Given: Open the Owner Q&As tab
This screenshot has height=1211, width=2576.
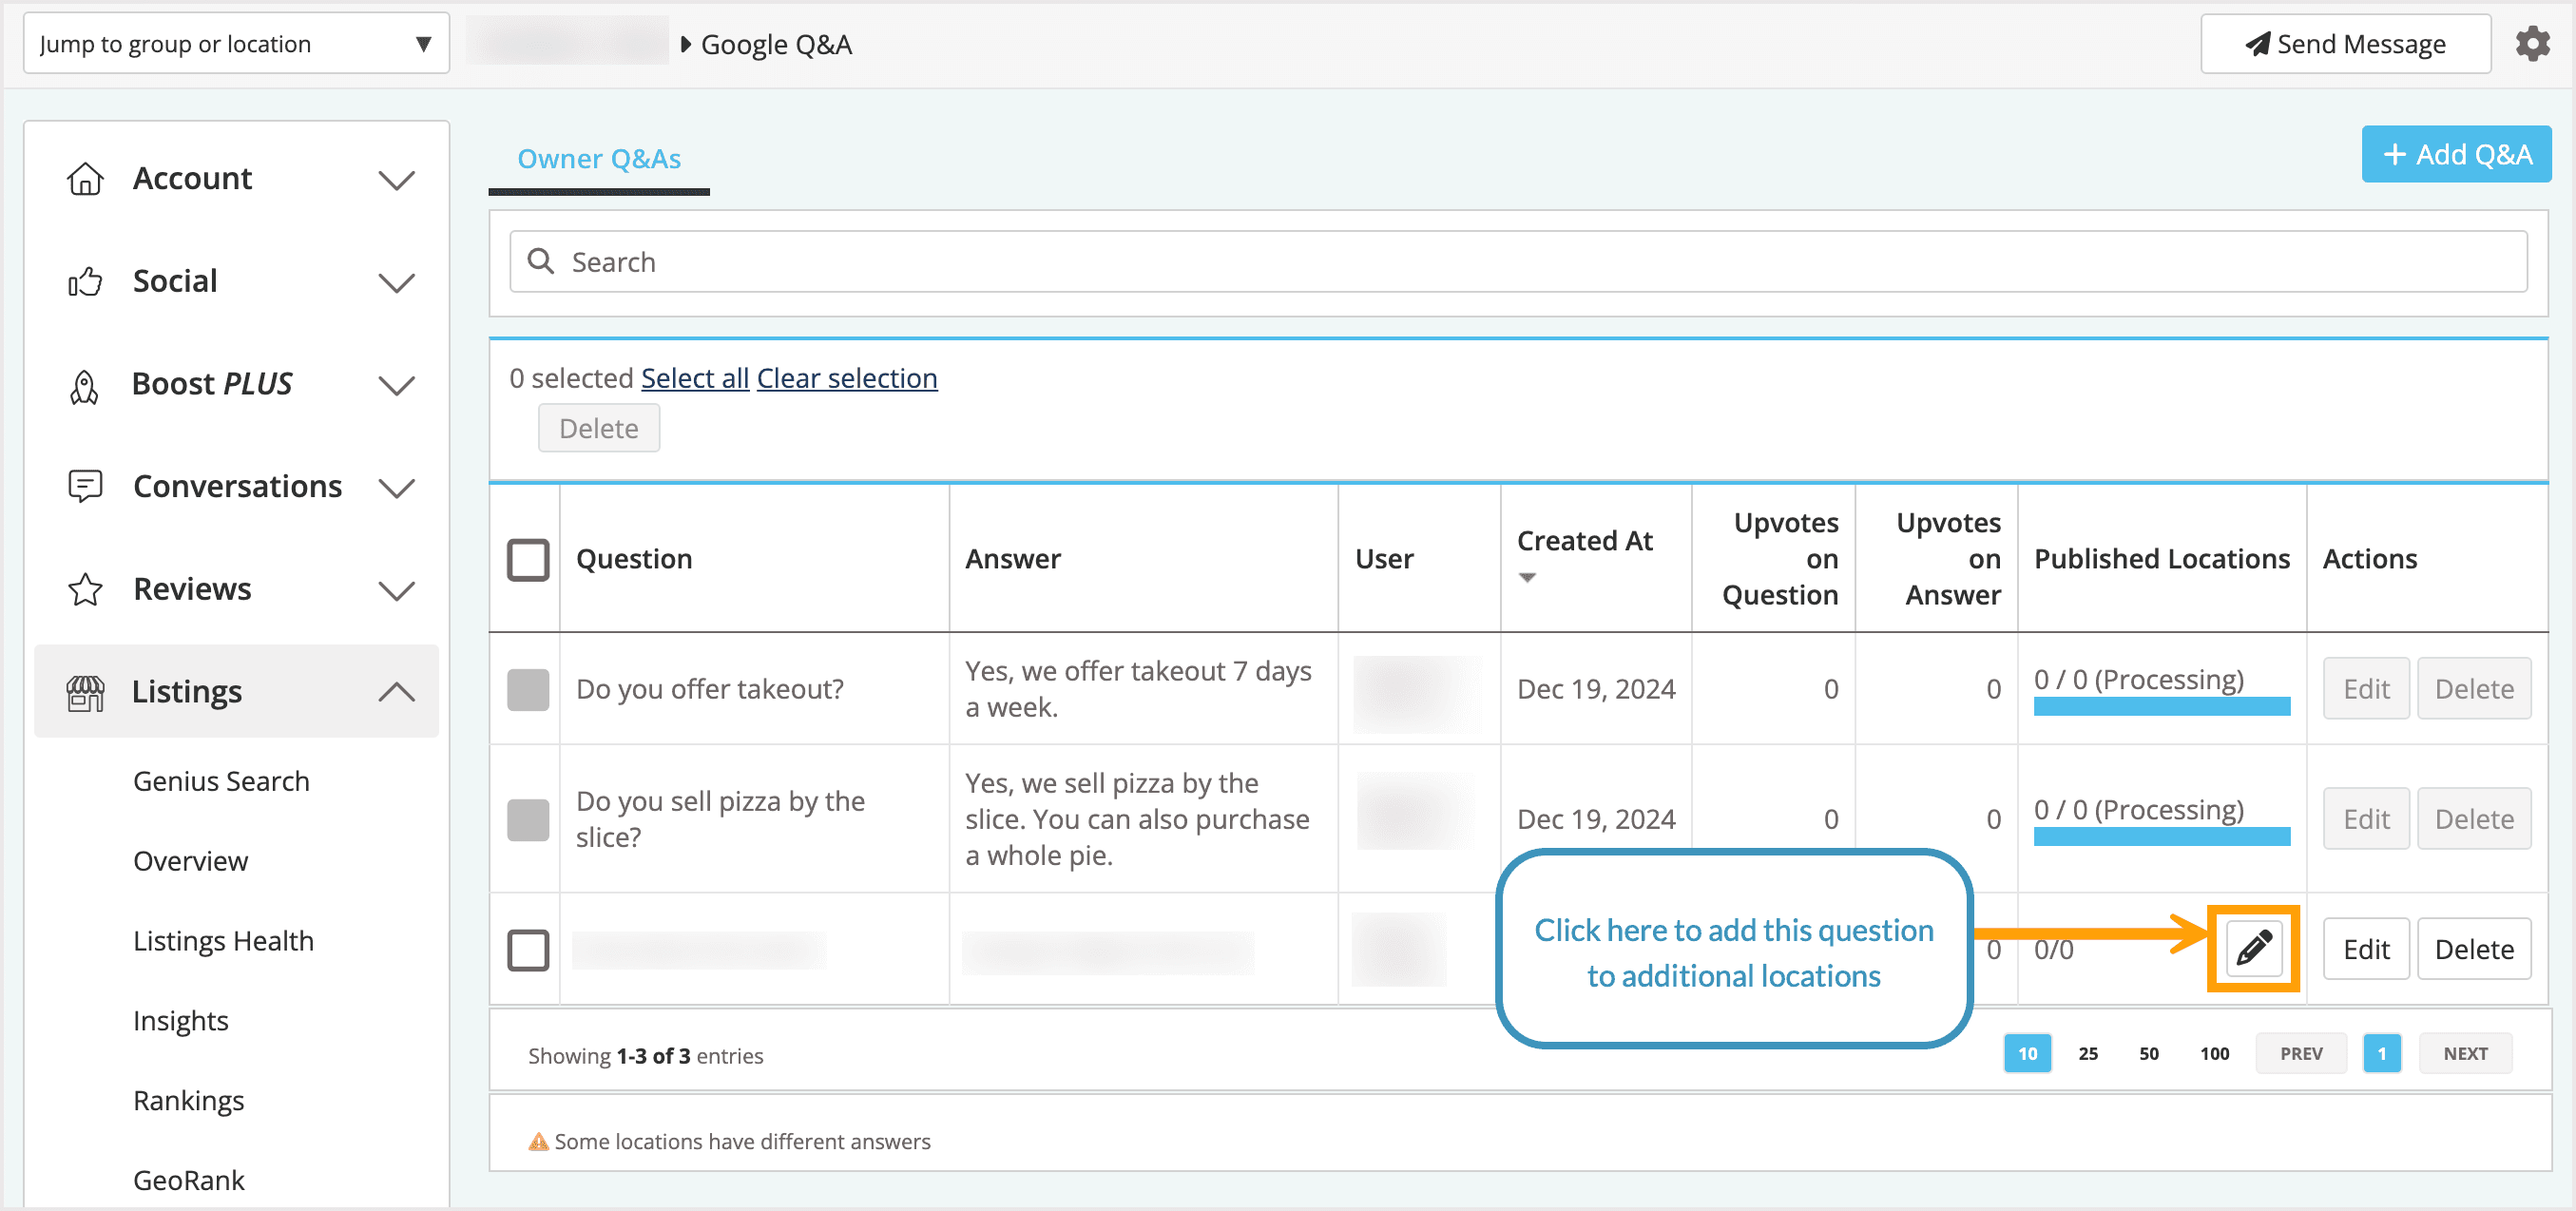Looking at the screenshot, I should (x=599, y=159).
